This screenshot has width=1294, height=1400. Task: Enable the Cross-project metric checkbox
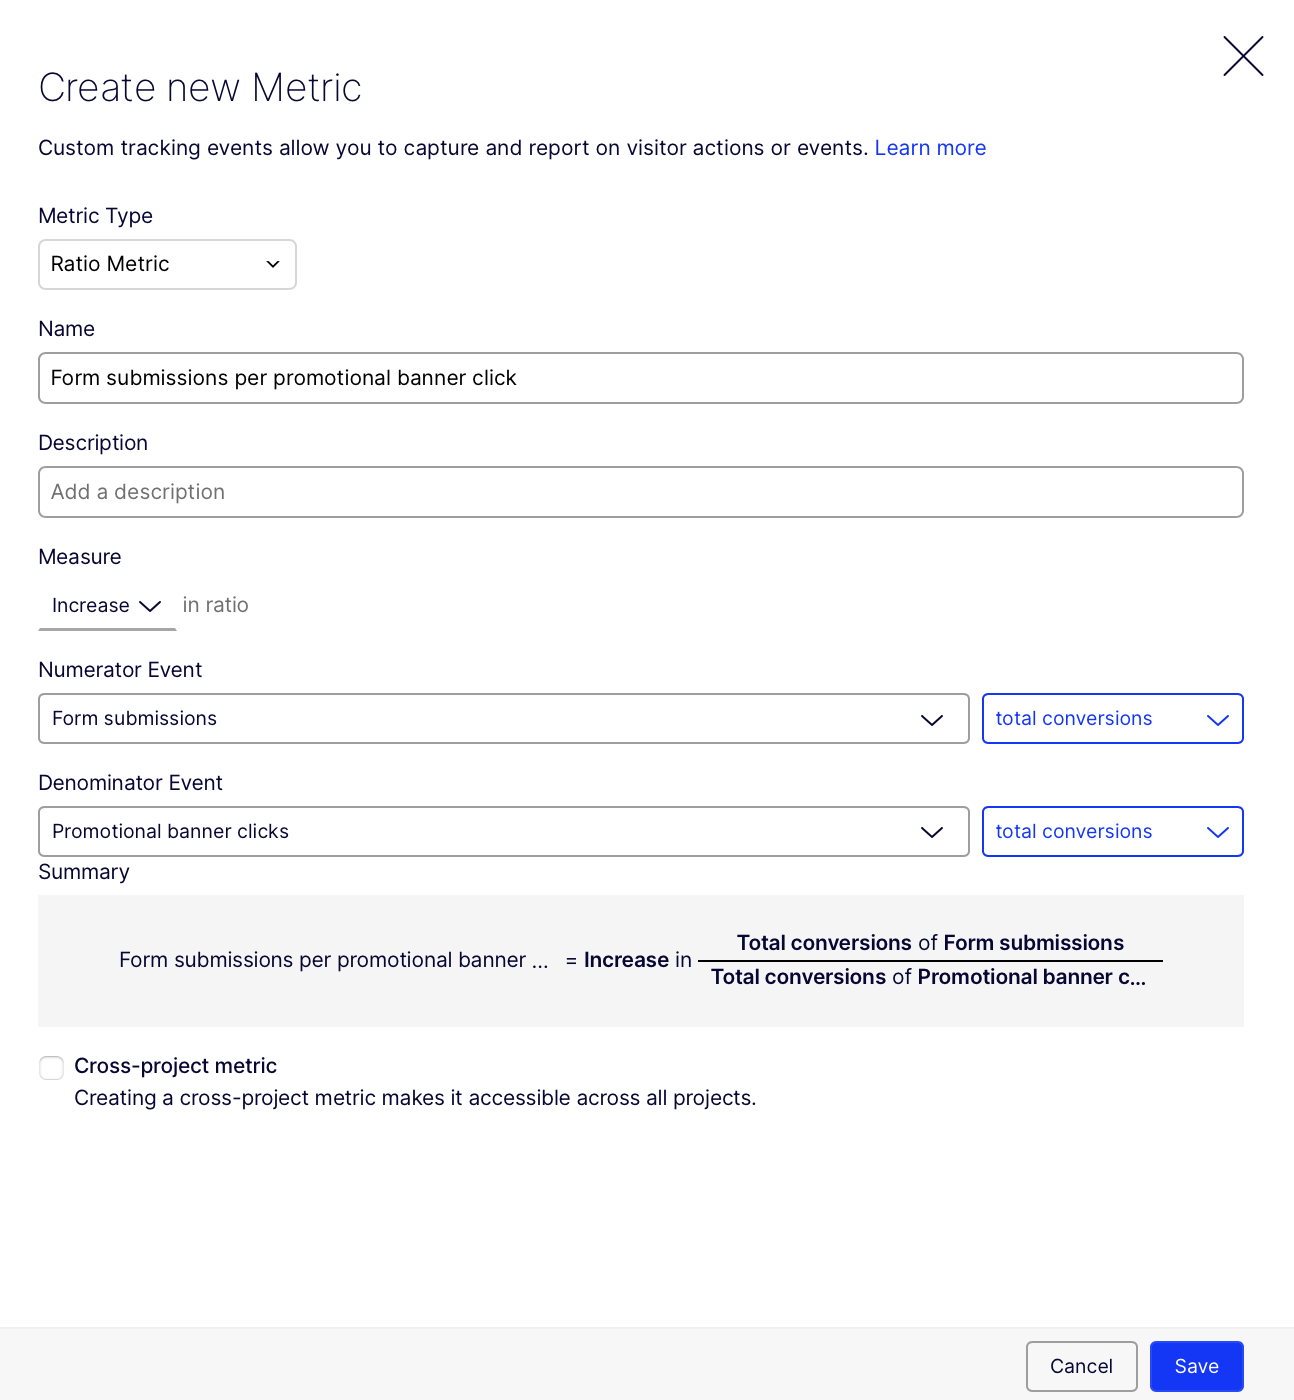(x=51, y=1068)
